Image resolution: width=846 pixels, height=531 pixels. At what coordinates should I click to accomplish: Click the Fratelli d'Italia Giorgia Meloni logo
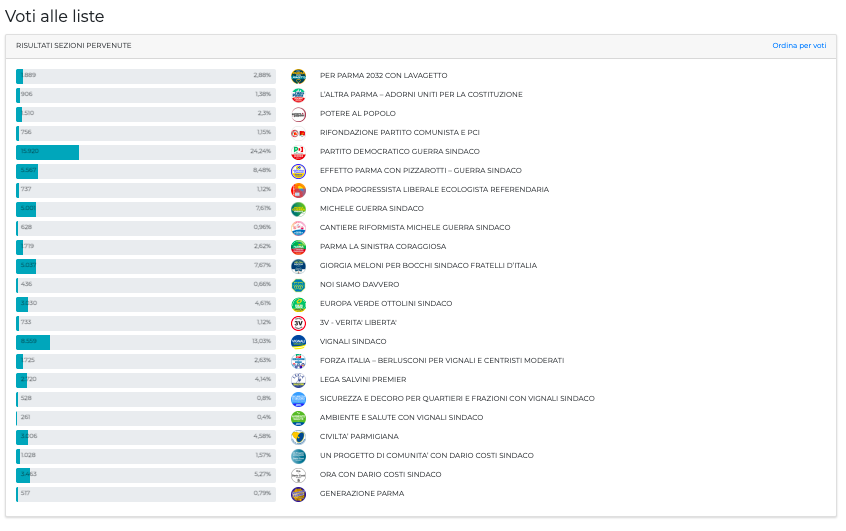(x=297, y=266)
